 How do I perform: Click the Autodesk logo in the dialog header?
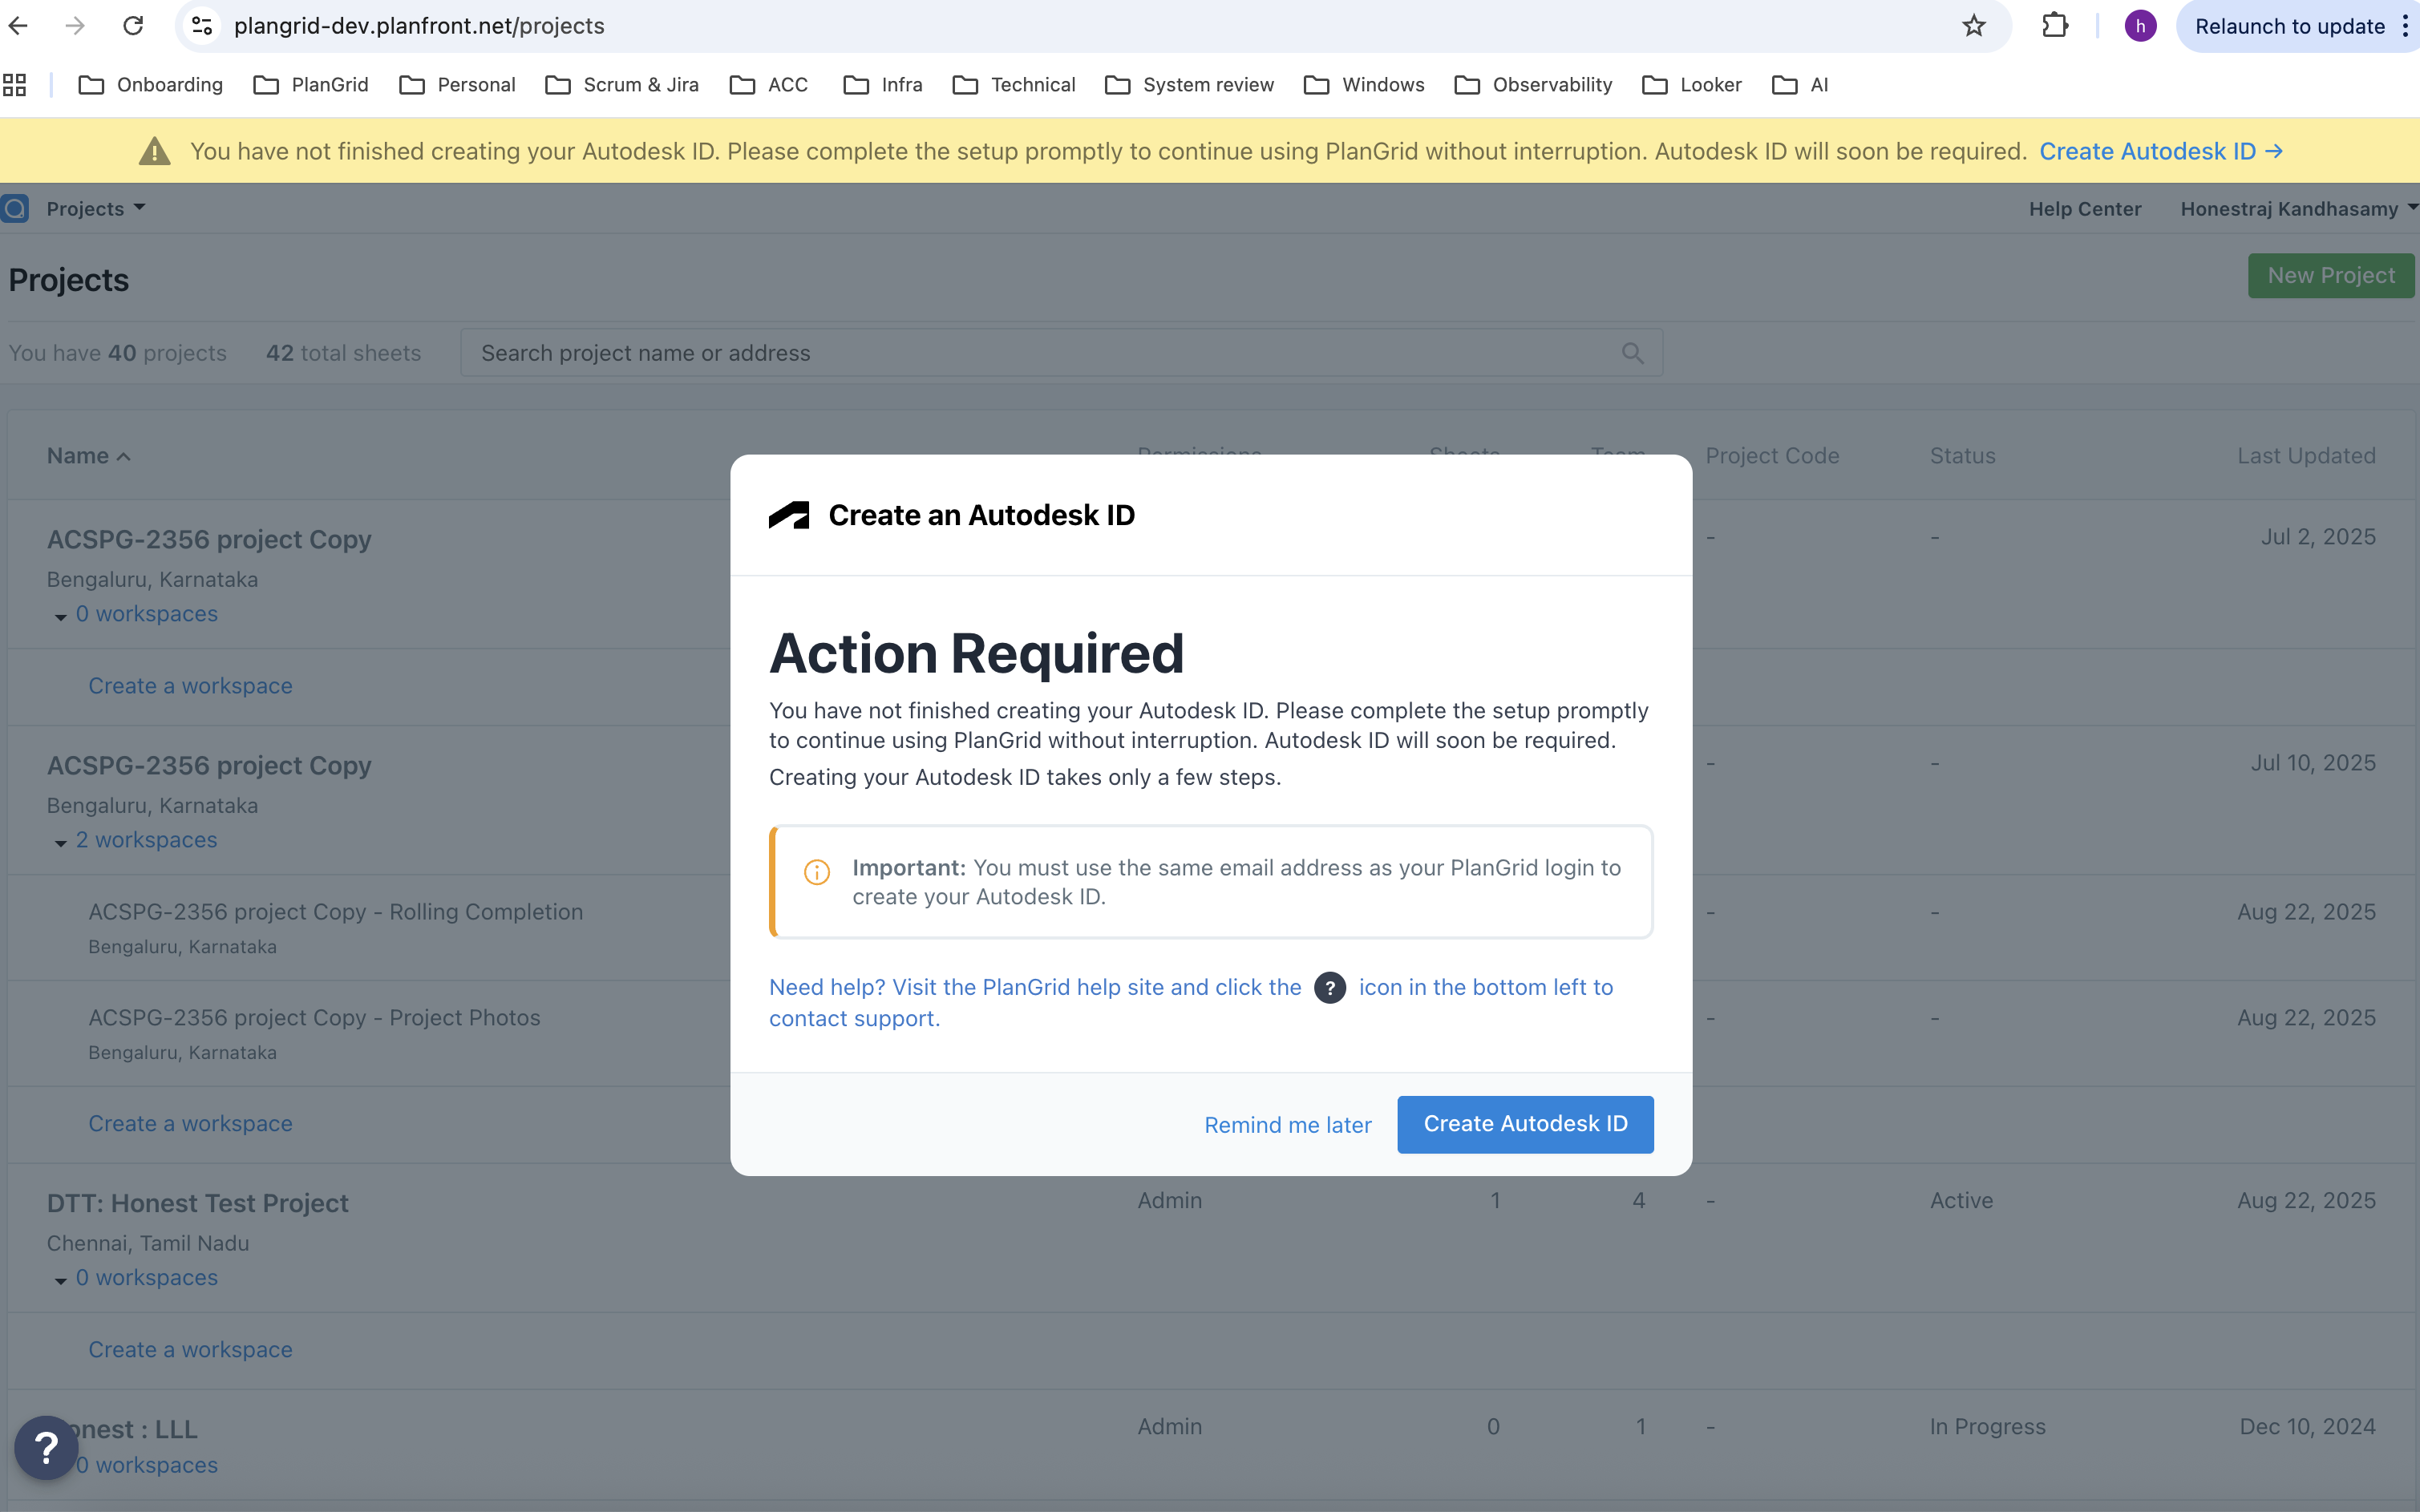(789, 515)
